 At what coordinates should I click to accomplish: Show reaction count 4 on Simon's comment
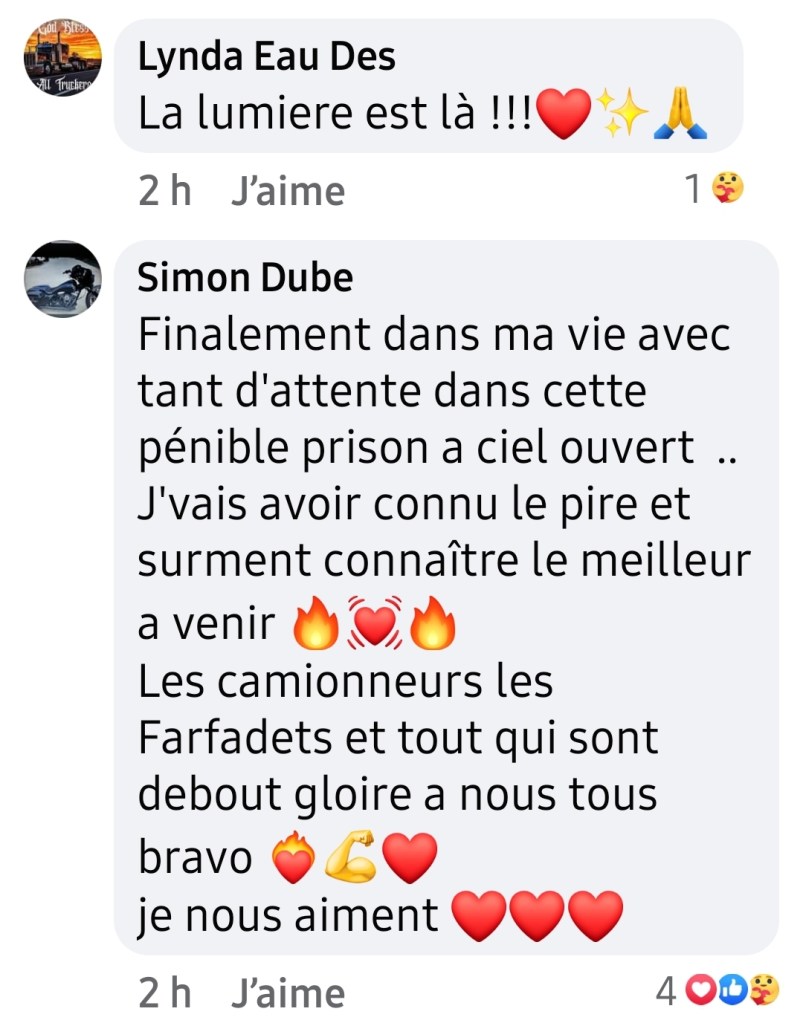666,992
